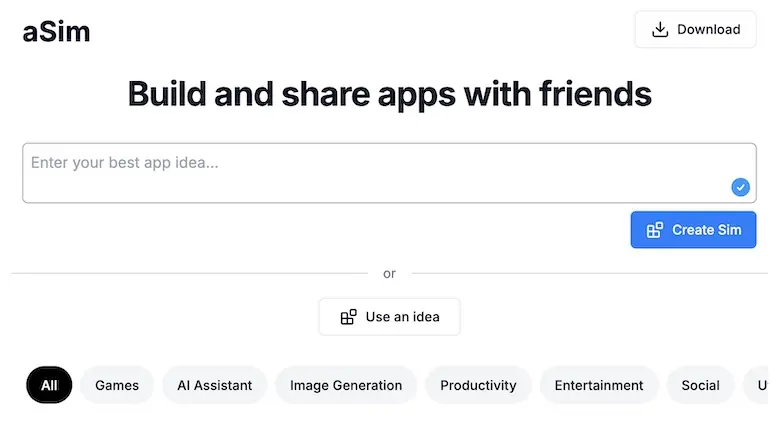The image size is (780, 426).
Task: Click the blocks icon beside Use an idea
Action: point(348,317)
